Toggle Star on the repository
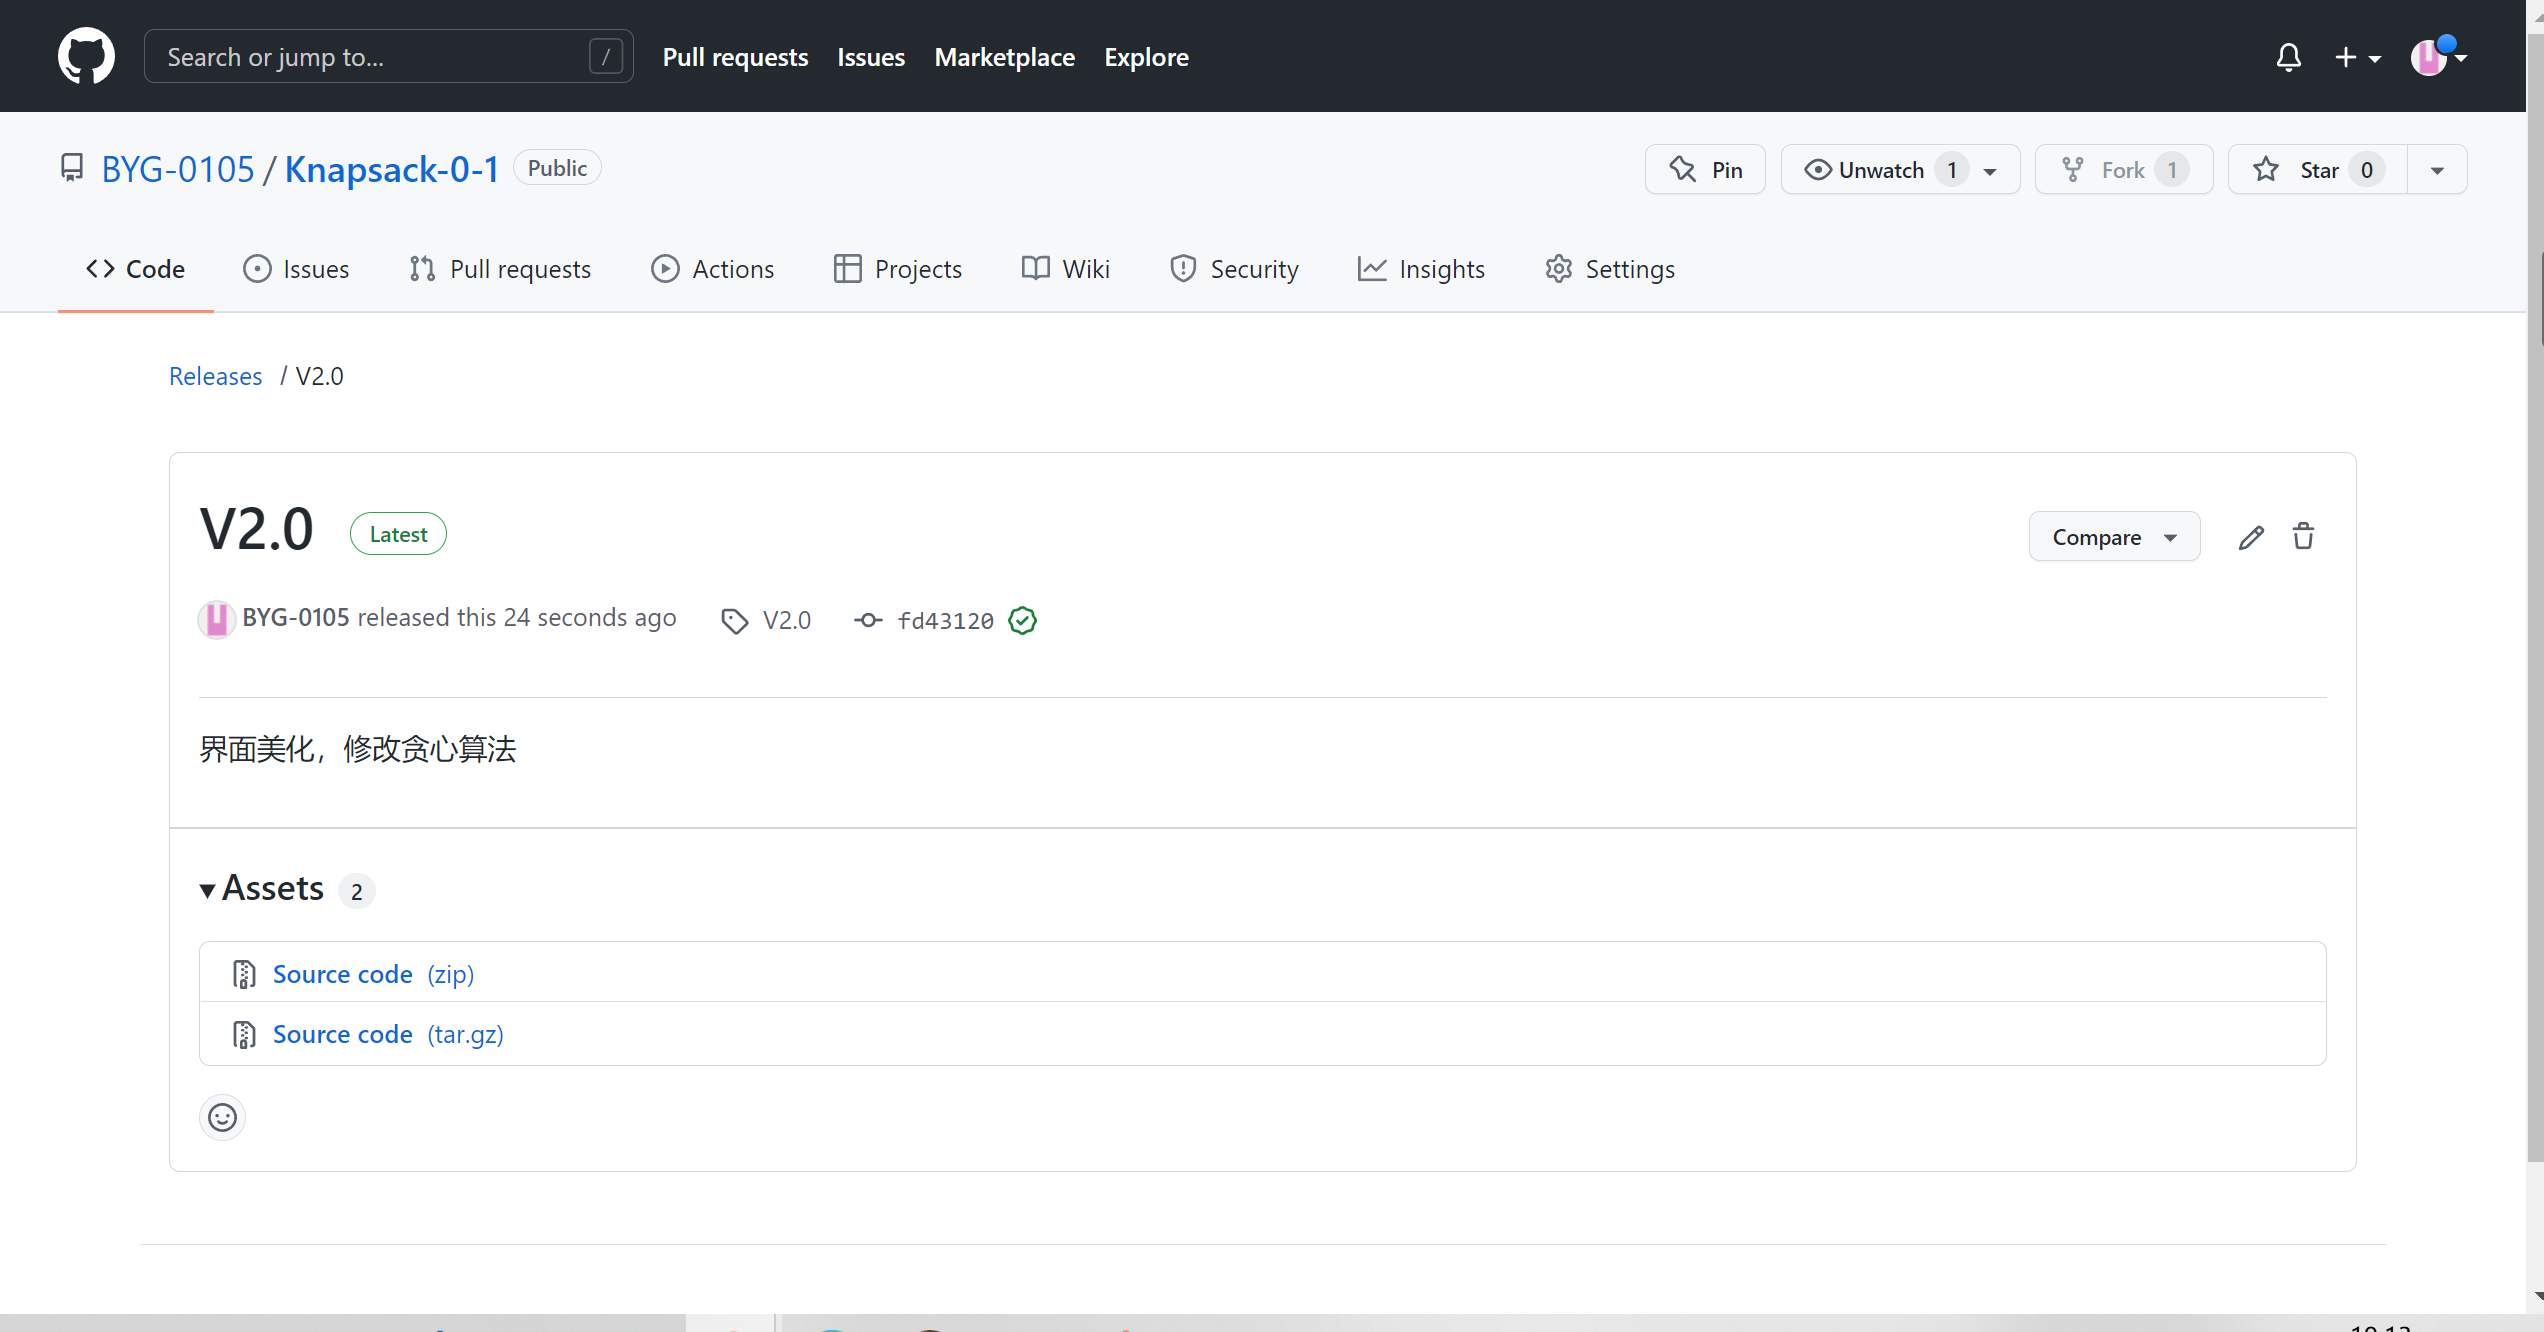 click(2318, 170)
